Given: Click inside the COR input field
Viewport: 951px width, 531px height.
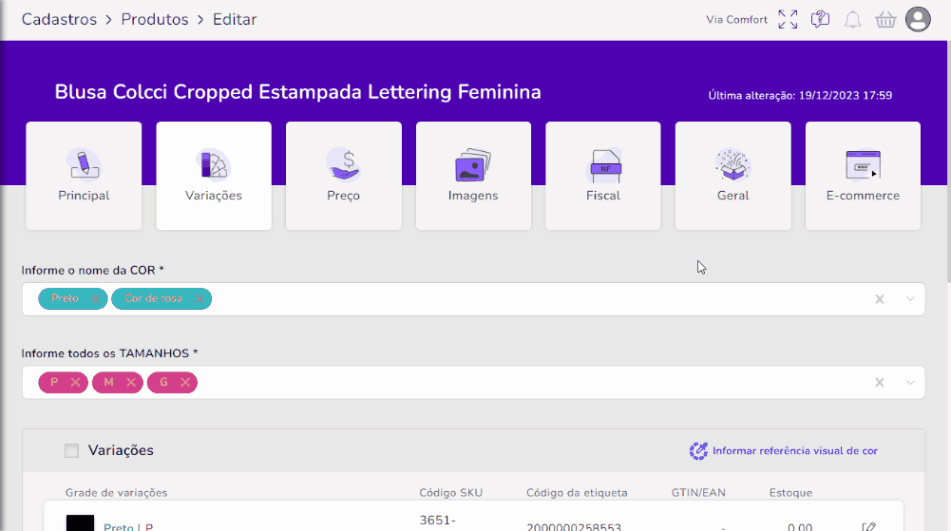Looking at the screenshot, I should click(473, 299).
